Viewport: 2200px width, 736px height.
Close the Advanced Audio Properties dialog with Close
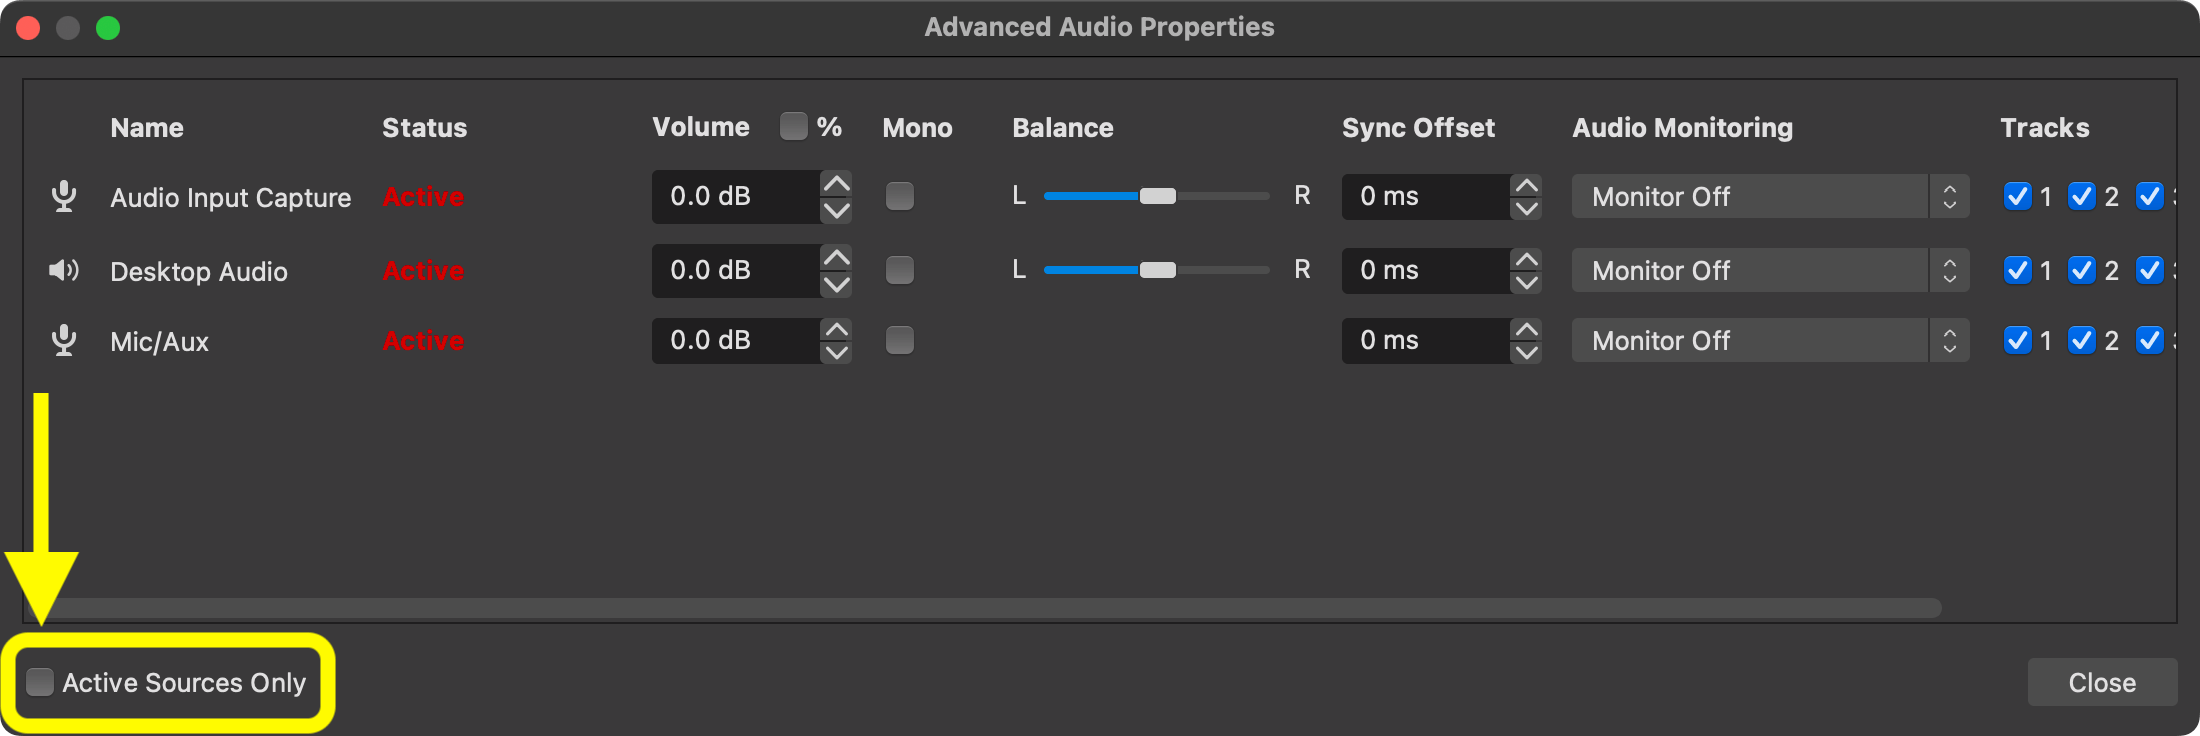tap(2102, 682)
